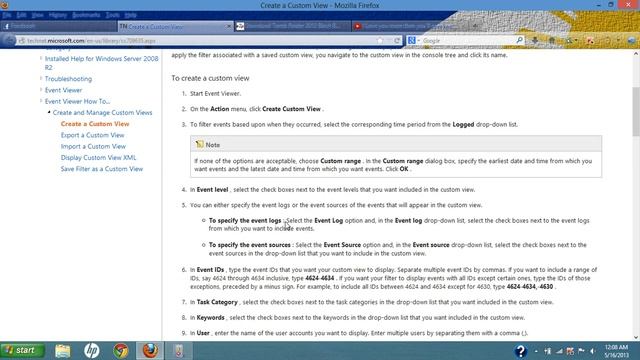Select Create a Custom View in sidebar
This screenshot has width=640, height=360.
coord(95,124)
